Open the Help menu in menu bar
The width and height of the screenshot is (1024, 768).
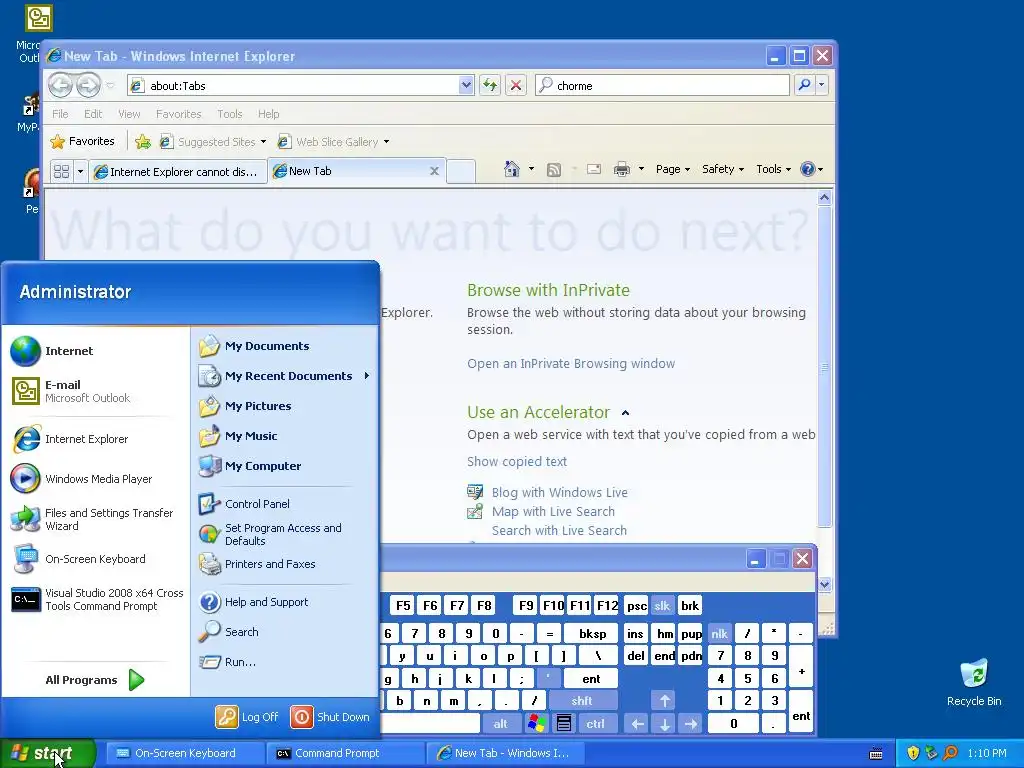tap(268, 114)
